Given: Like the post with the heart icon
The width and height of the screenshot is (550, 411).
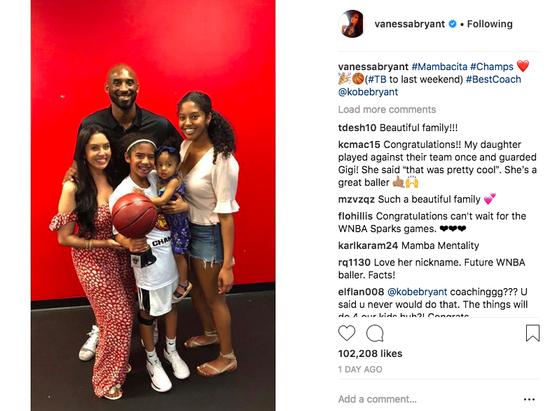Looking at the screenshot, I should point(347,333).
